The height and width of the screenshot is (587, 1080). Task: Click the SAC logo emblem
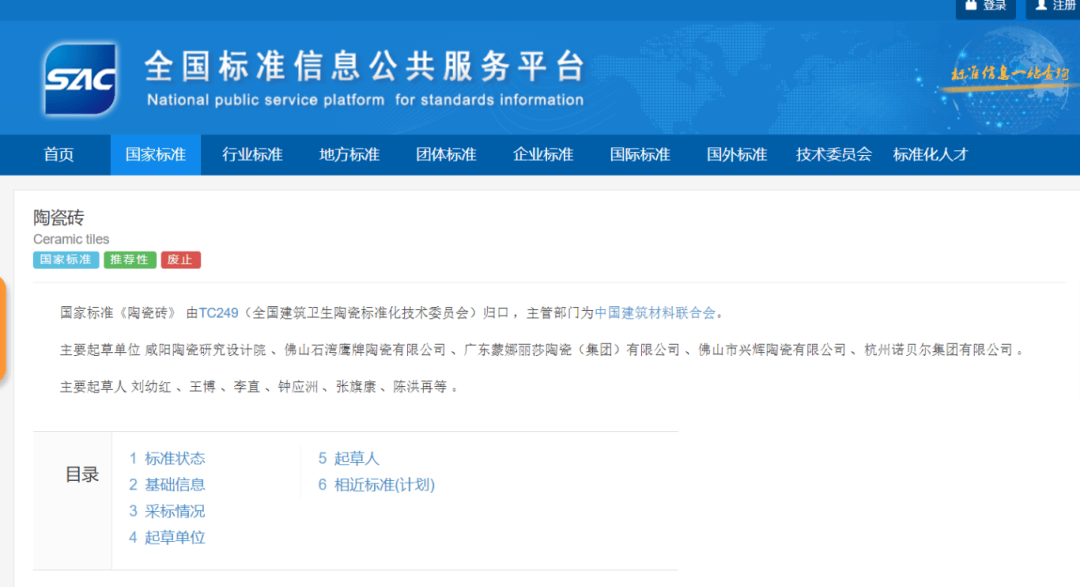click(78, 77)
